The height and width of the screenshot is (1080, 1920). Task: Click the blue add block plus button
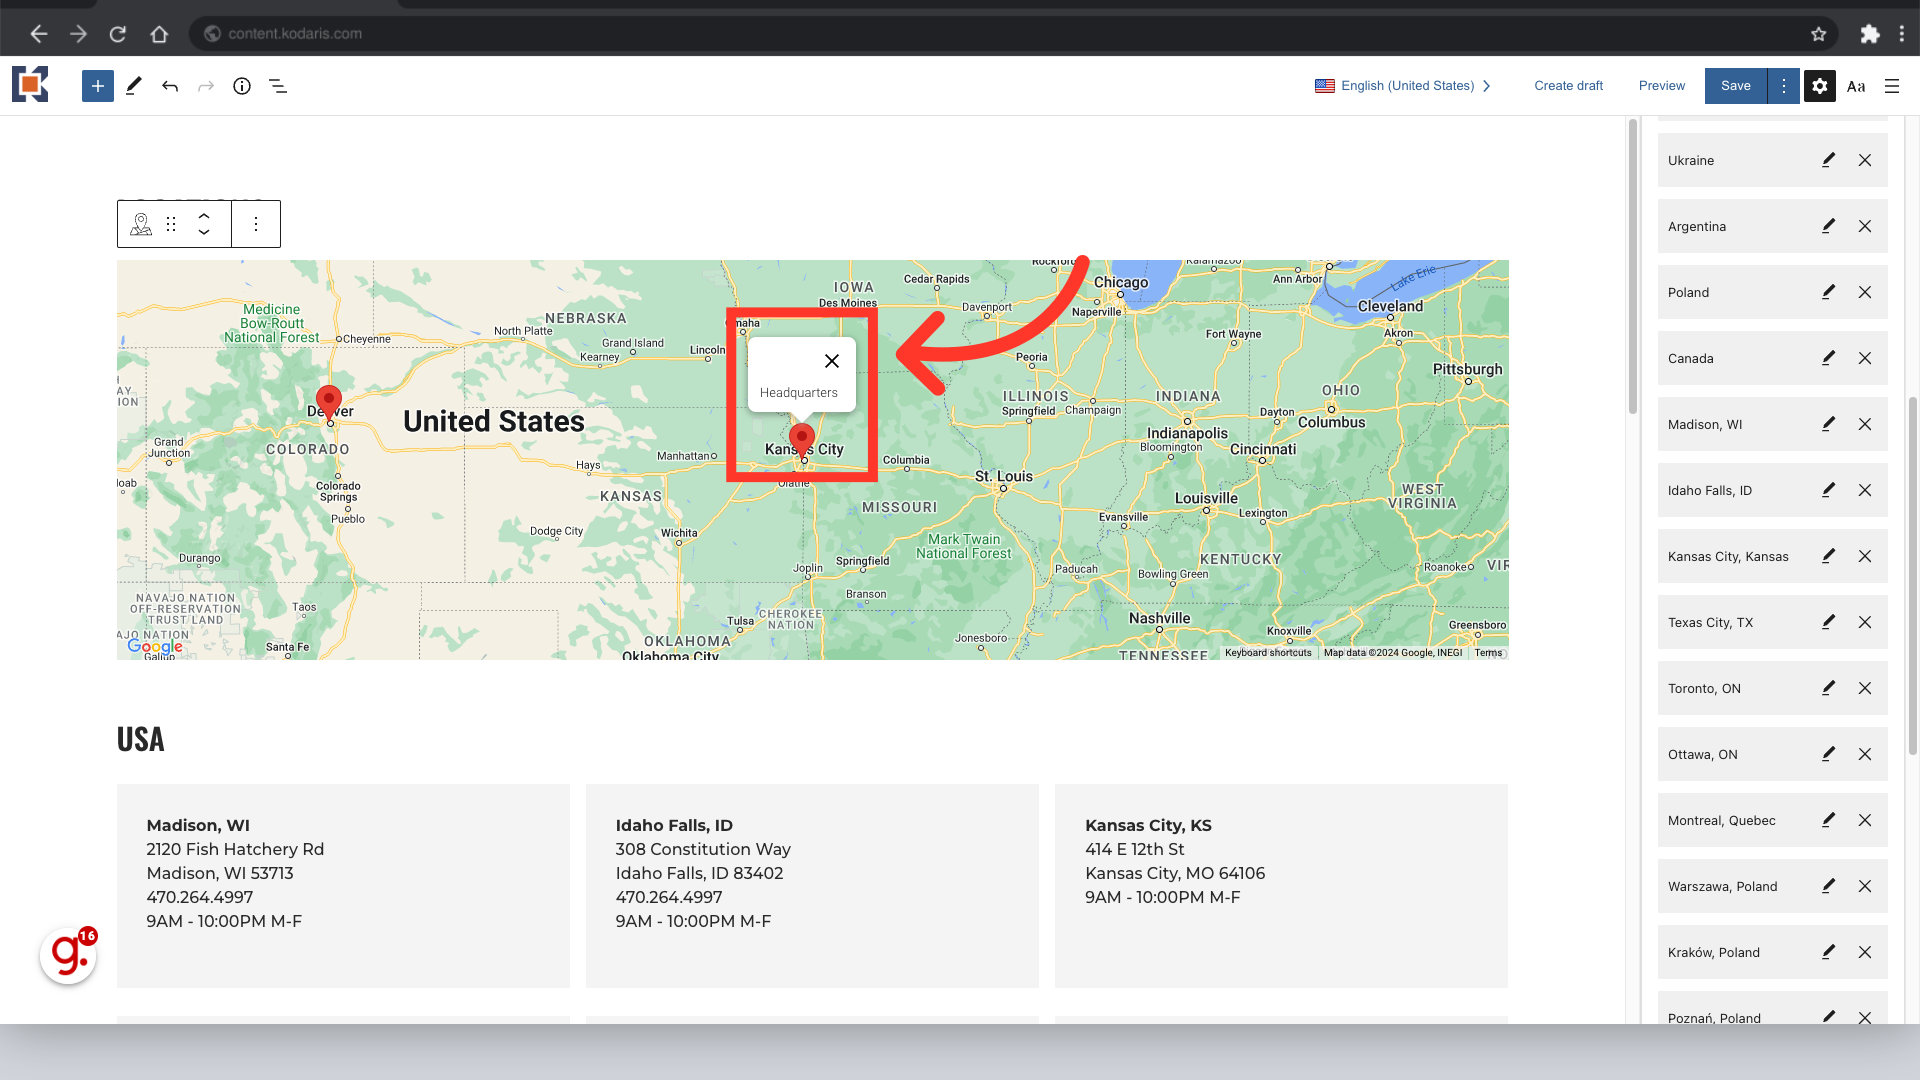click(97, 86)
